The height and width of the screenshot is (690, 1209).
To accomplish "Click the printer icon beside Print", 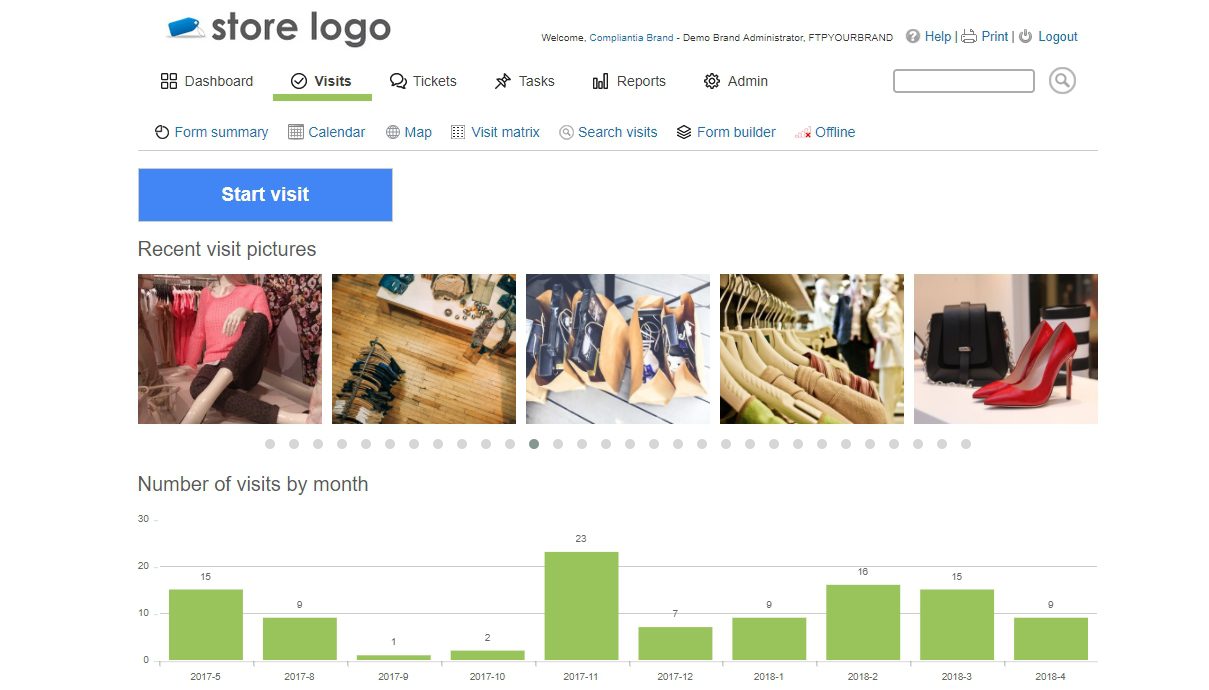I will click(x=968, y=36).
